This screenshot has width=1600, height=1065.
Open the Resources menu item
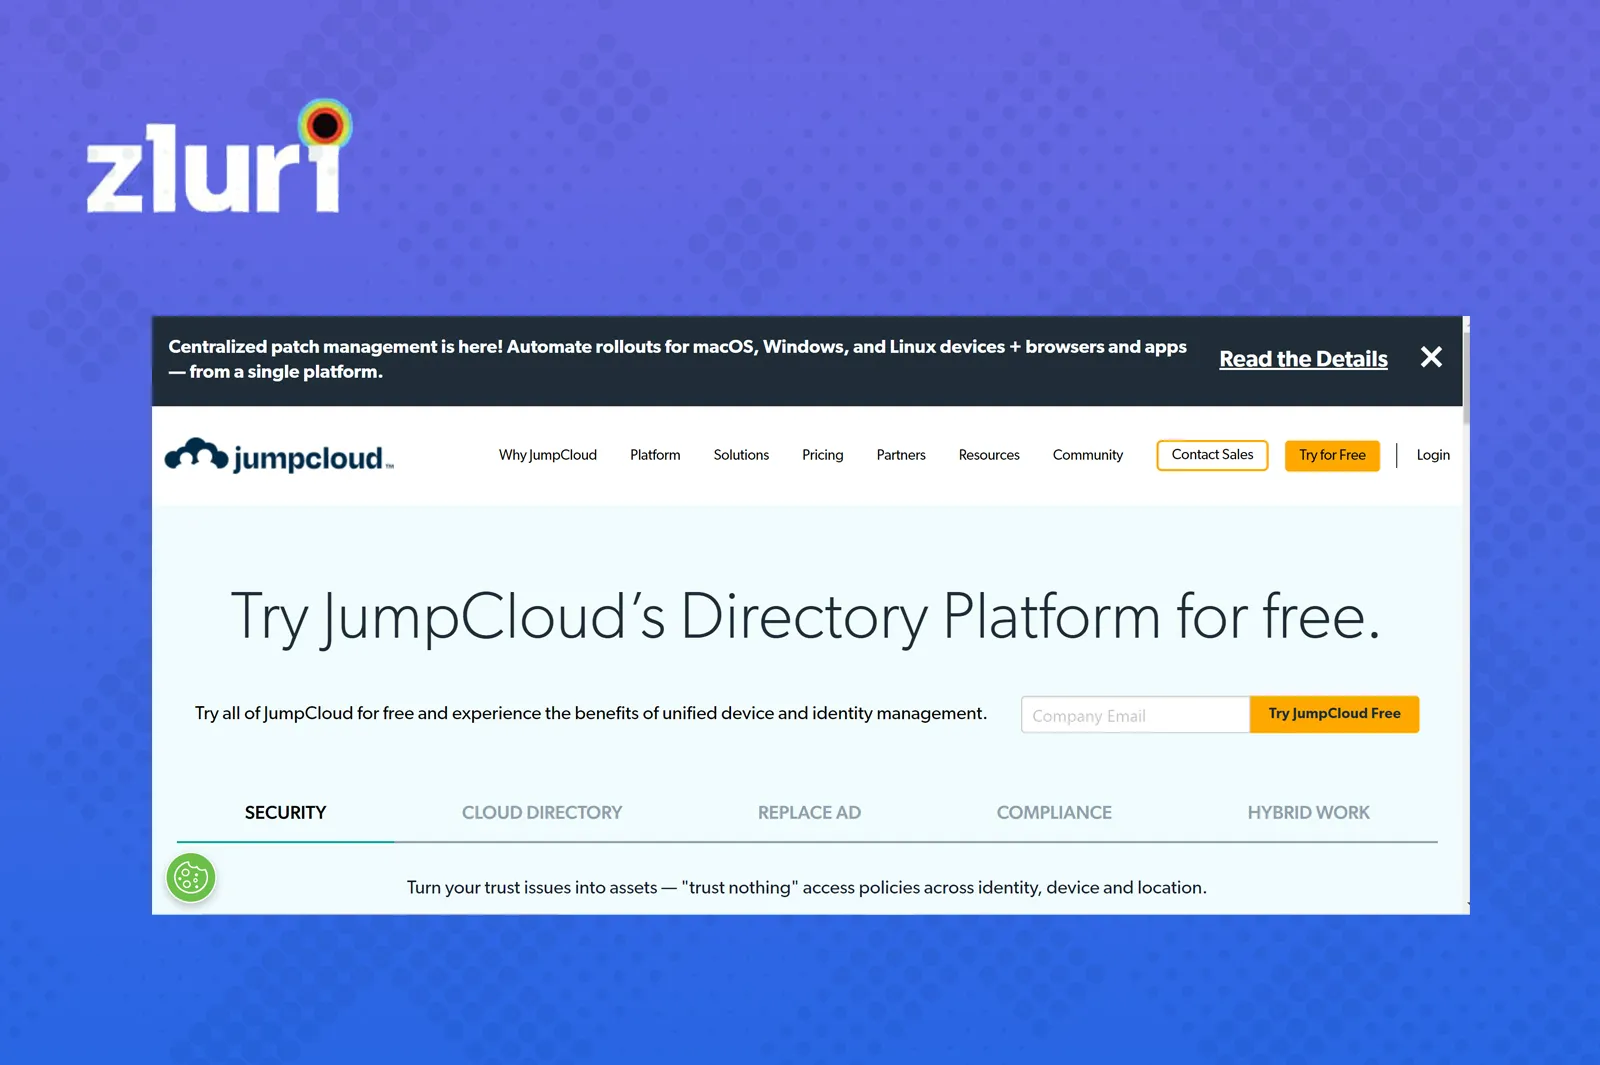pyautogui.click(x=989, y=455)
